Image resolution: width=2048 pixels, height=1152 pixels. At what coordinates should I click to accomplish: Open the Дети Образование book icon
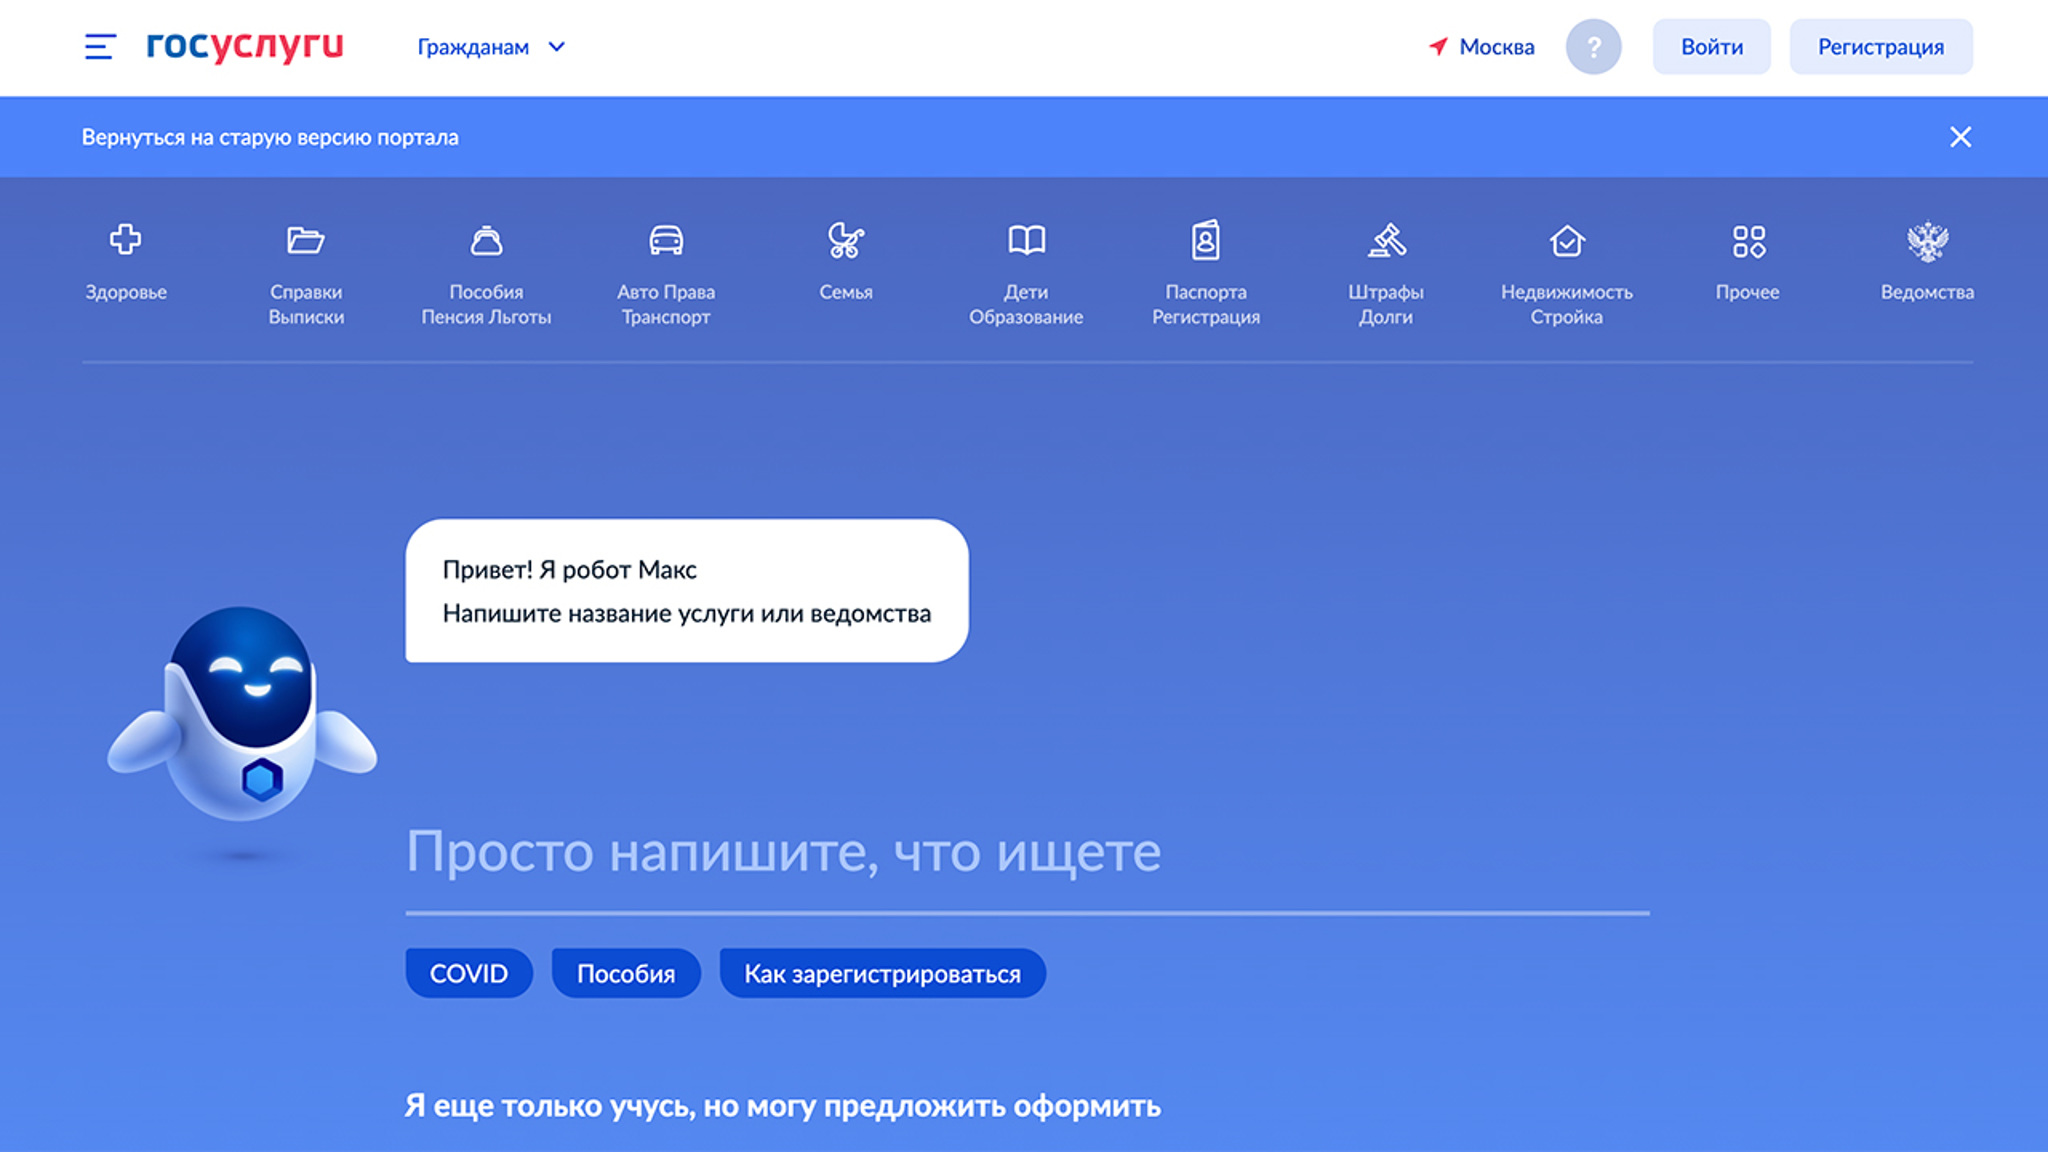pyautogui.click(x=1026, y=240)
